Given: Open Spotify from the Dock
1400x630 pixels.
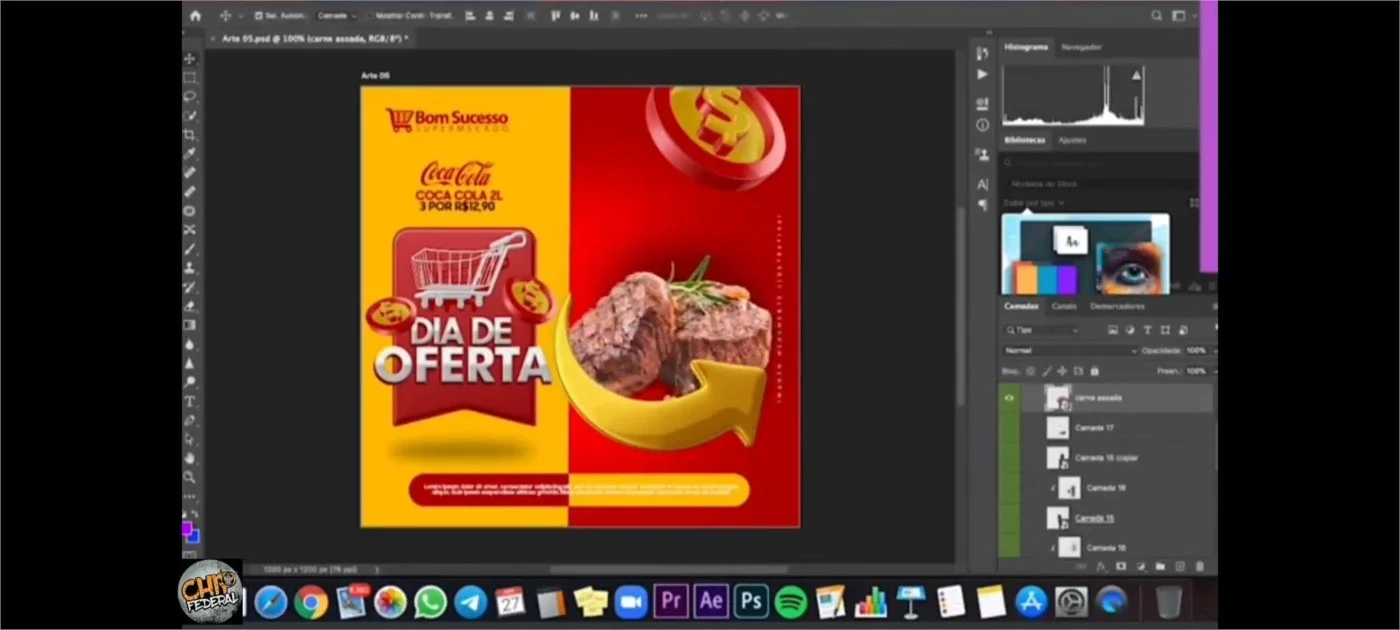Looking at the screenshot, I should pos(791,601).
